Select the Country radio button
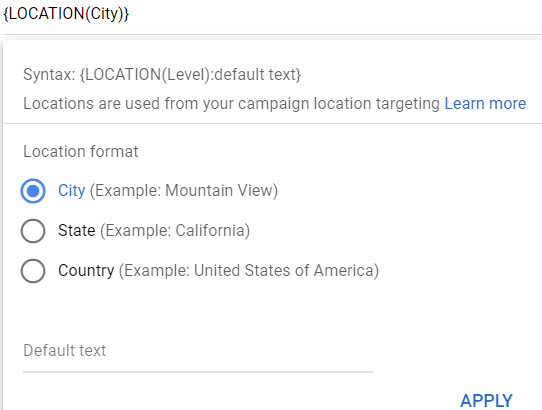The width and height of the screenshot is (542, 410). coord(33,271)
